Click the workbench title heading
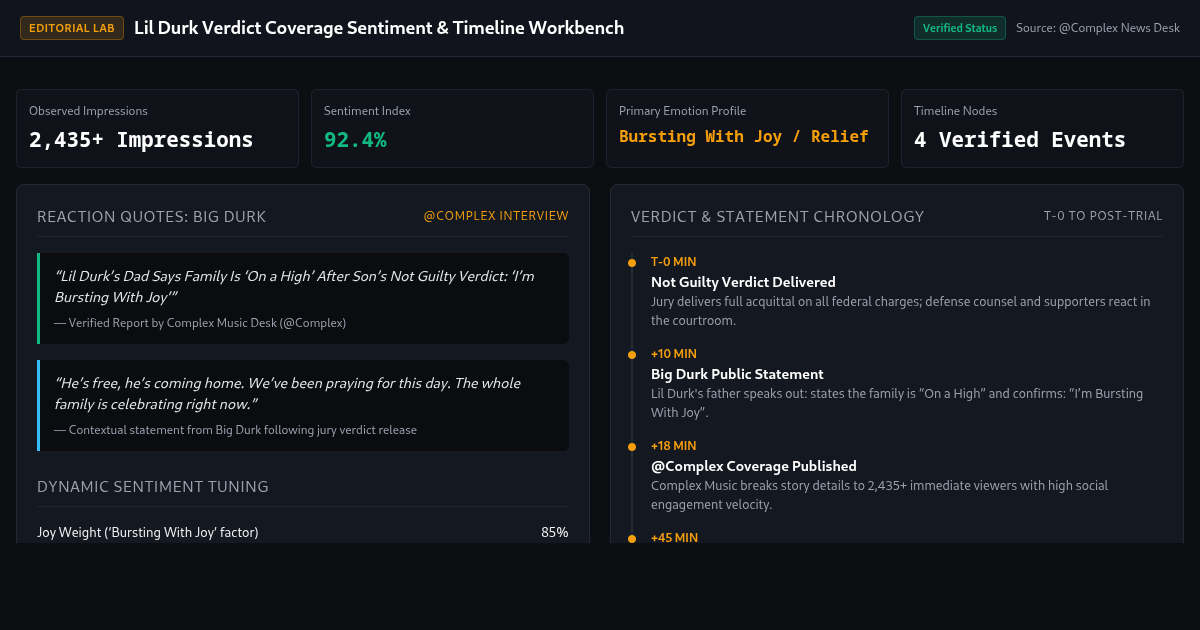1200x630 pixels. tap(379, 28)
